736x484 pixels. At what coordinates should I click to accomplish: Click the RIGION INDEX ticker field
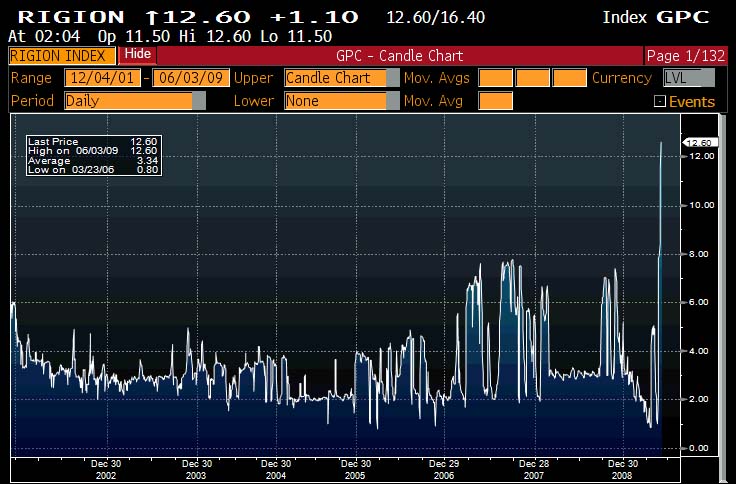point(61,56)
